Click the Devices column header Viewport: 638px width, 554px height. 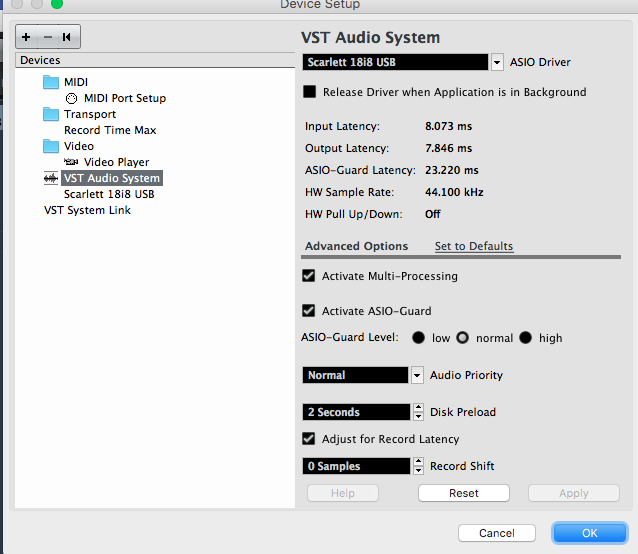155,60
